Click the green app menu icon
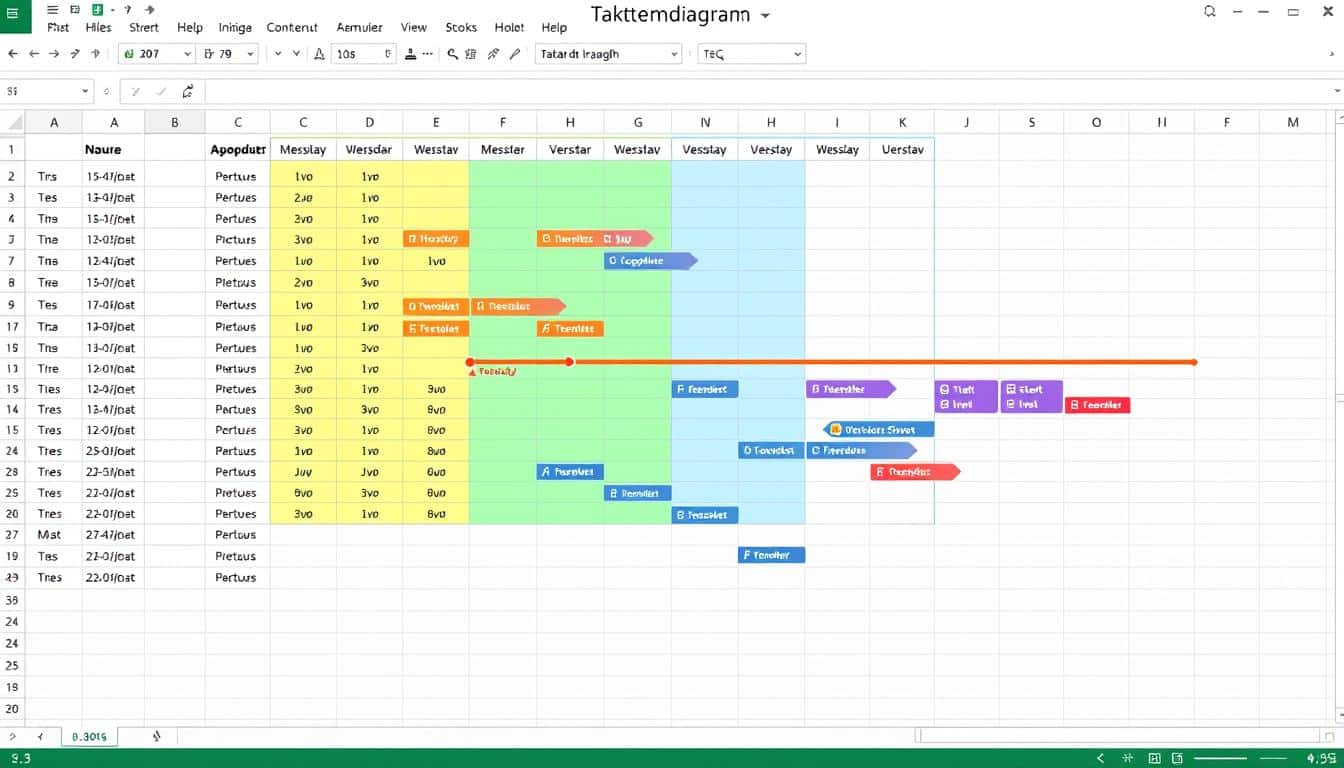 coord(15,15)
